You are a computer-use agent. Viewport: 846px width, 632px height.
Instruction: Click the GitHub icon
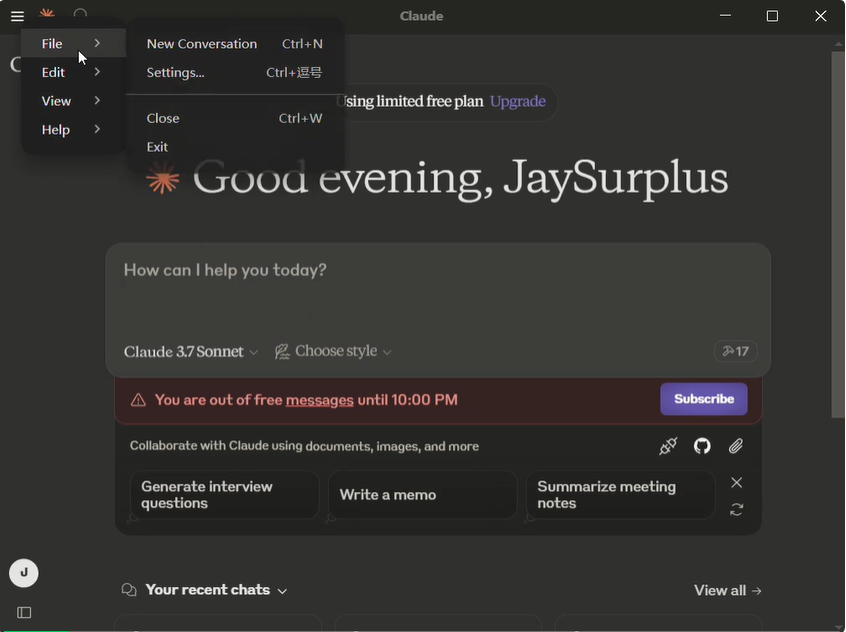click(702, 446)
